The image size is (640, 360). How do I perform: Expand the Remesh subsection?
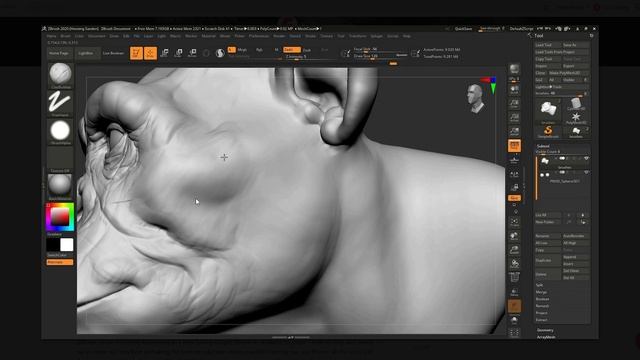pos(542,306)
